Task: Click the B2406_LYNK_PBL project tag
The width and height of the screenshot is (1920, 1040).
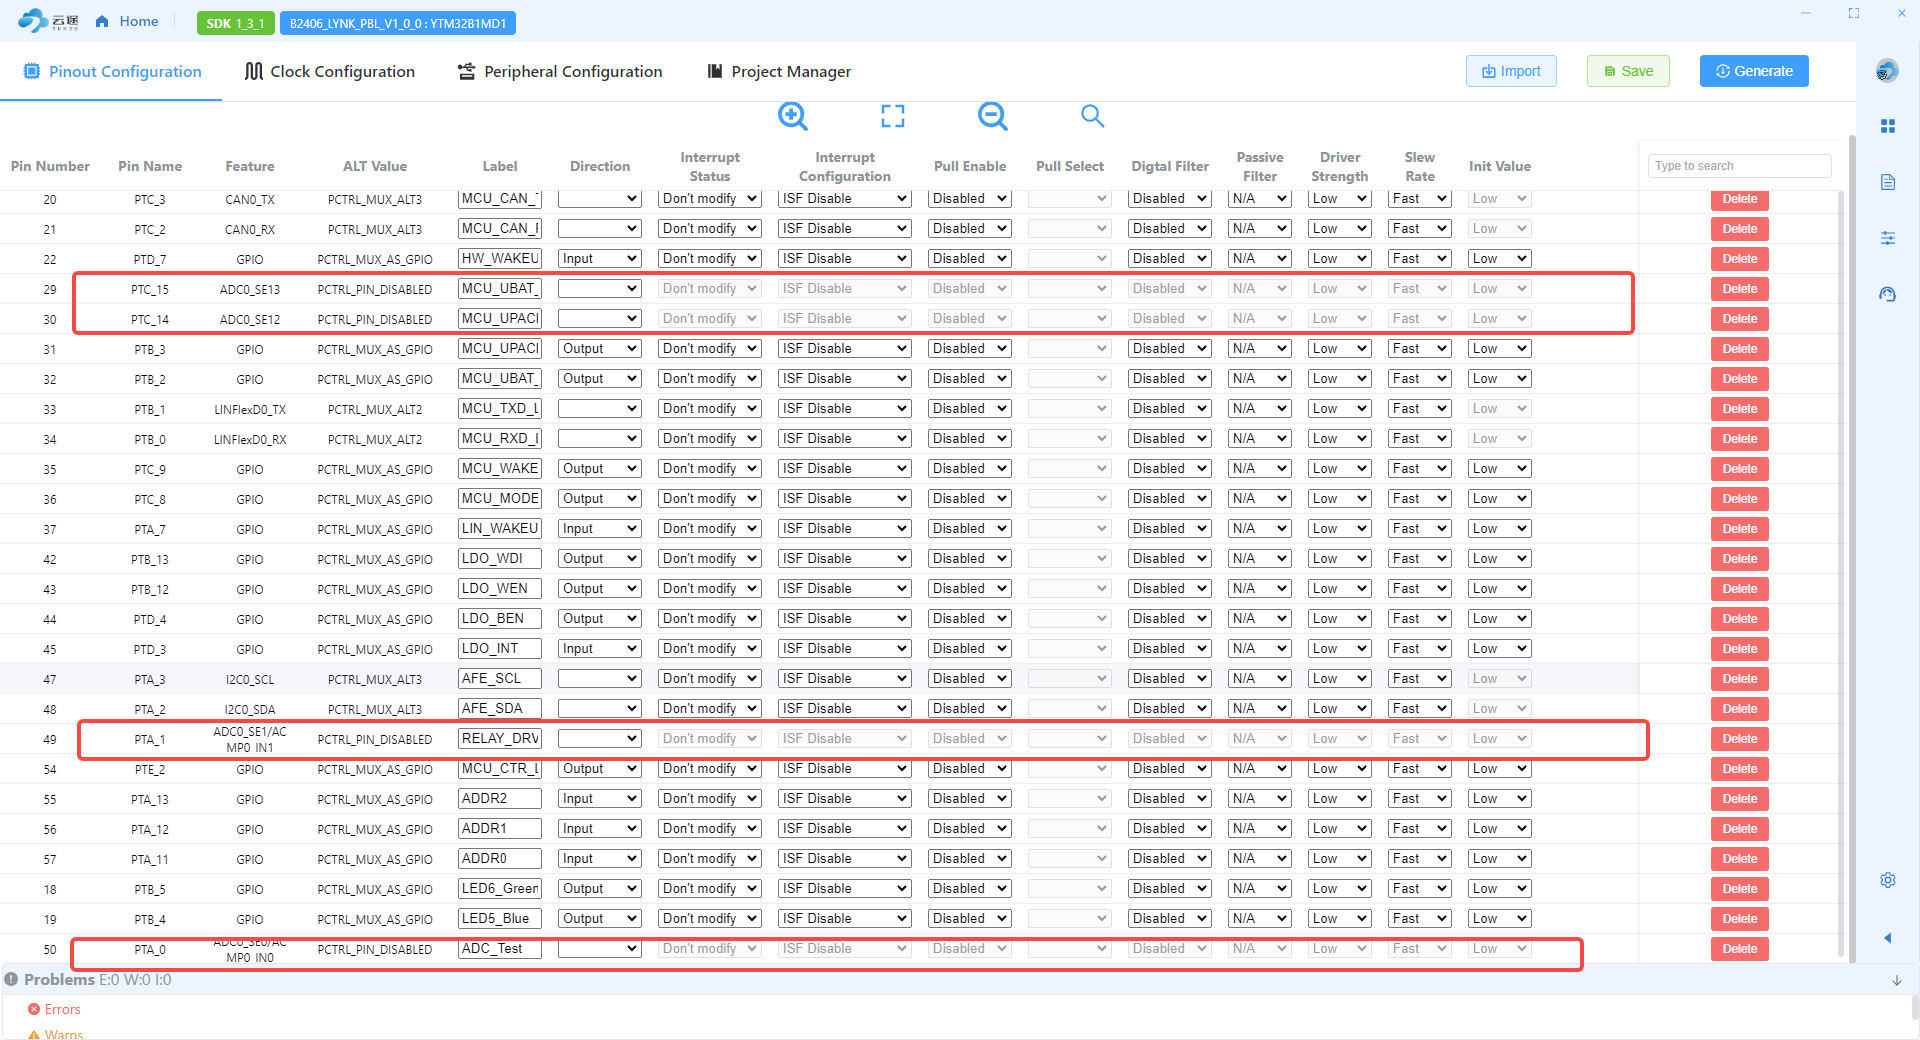Action: (398, 23)
